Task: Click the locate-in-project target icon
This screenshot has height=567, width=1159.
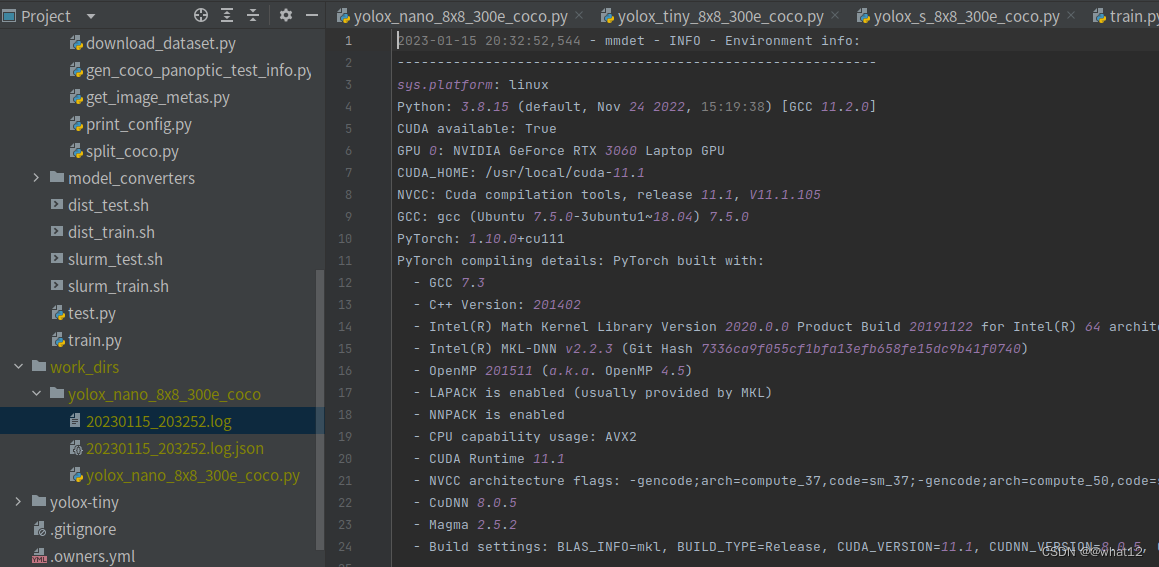Action: click(200, 15)
